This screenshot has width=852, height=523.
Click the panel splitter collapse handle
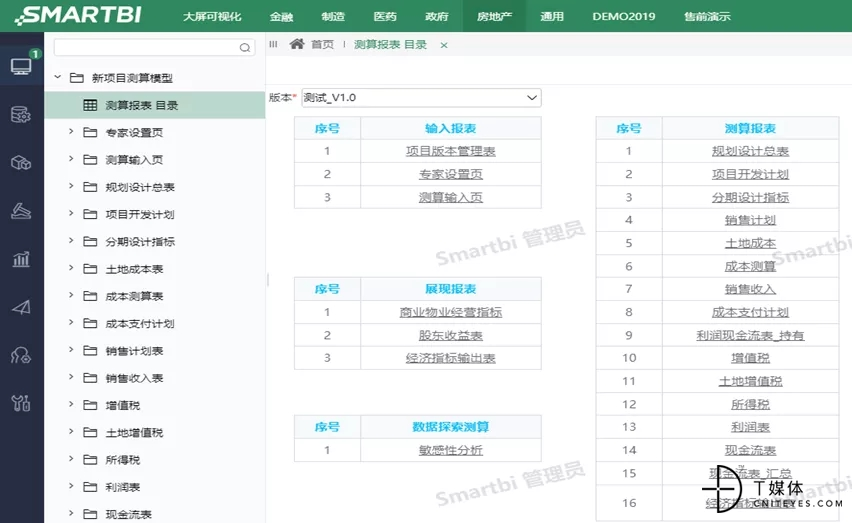pos(268,280)
